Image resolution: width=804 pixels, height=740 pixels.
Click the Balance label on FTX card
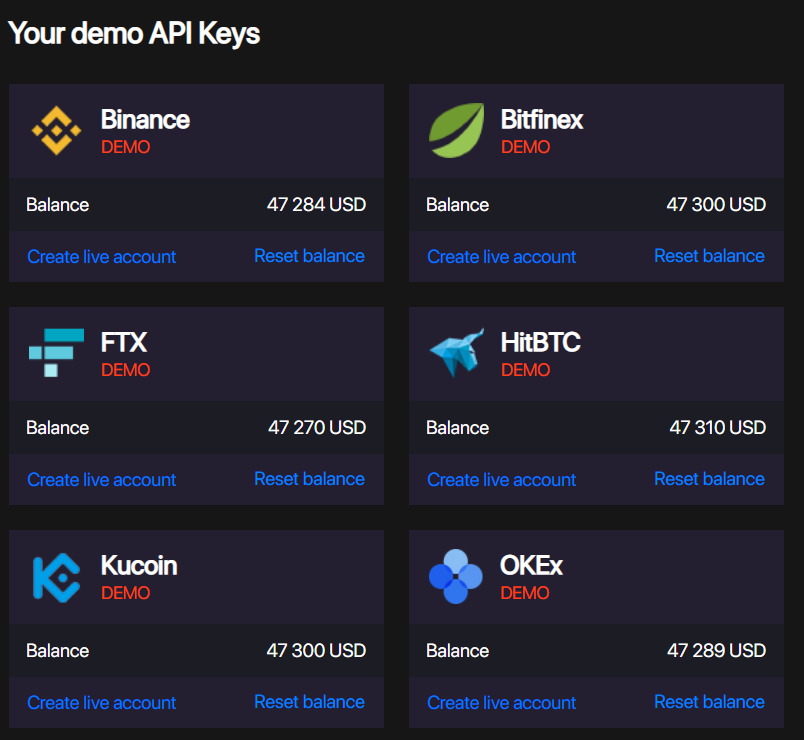pyautogui.click(x=57, y=428)
